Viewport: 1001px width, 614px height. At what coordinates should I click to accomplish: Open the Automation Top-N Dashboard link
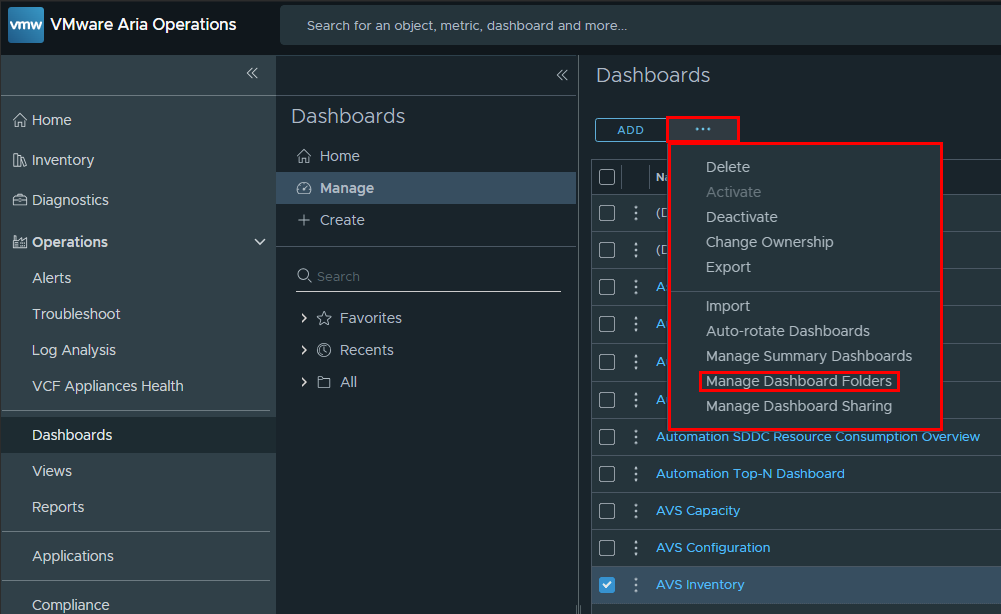750,474
